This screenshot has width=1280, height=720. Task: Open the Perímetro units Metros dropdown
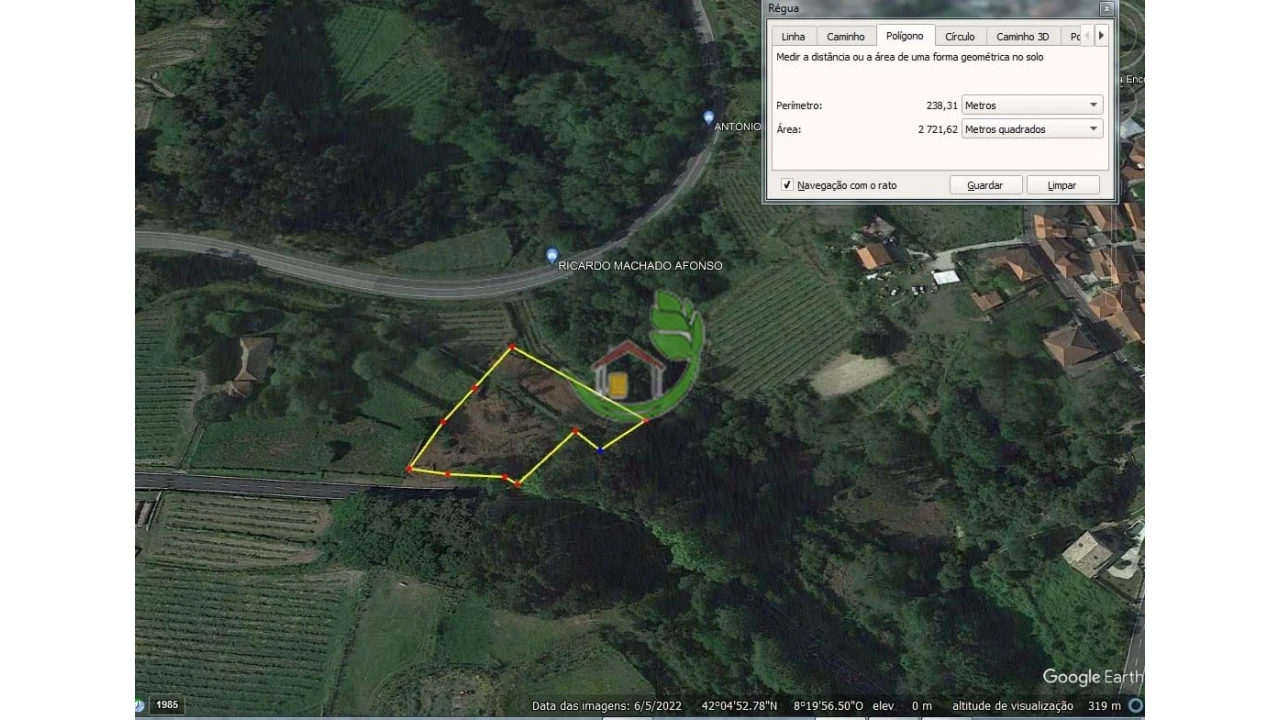point(1032,105)
